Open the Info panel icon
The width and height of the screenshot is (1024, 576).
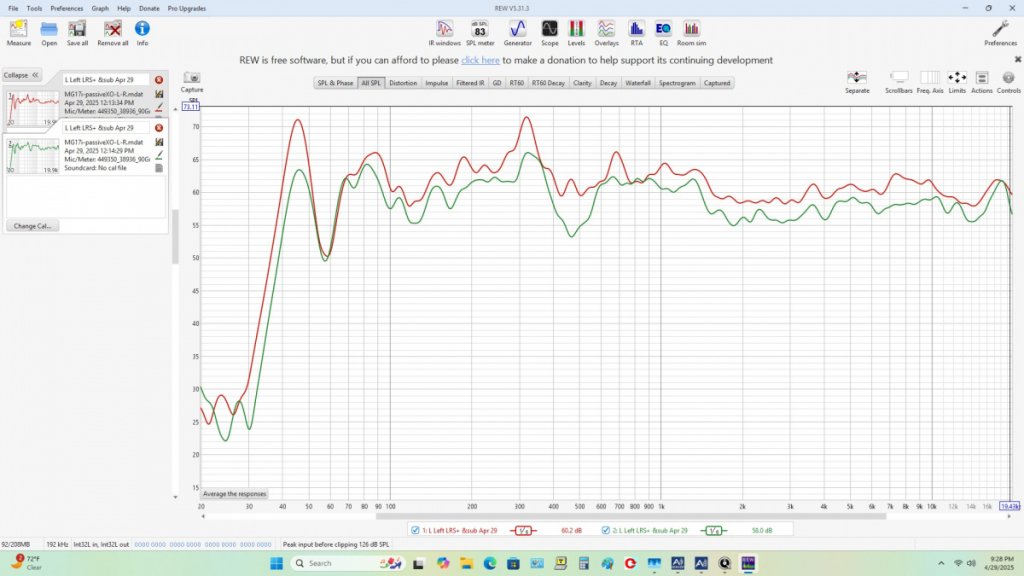[142, 33]
